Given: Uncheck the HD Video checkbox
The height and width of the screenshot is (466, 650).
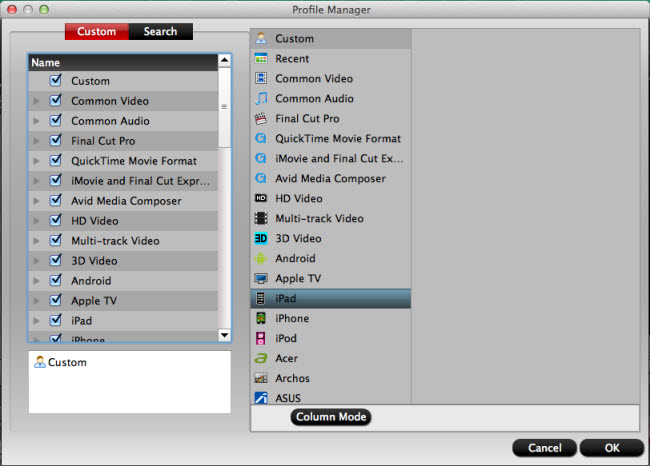Looking at the screenshot, I should pos(56,220).
